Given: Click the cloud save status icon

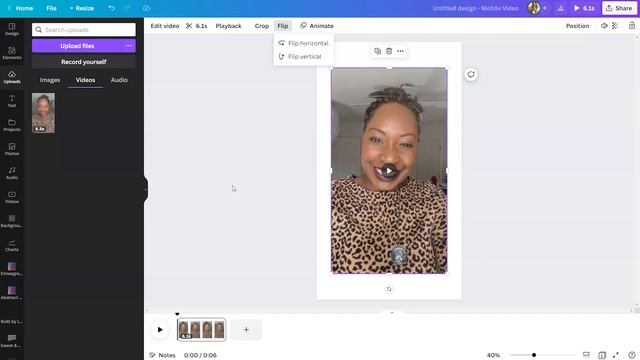Looking at the screenshot, I should (146, 8).
